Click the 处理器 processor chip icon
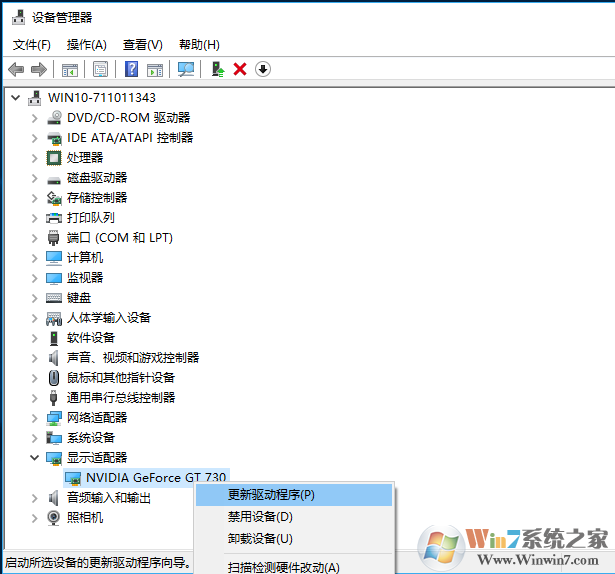The height and width of the screenshot is (574, 615). [54, 158]
